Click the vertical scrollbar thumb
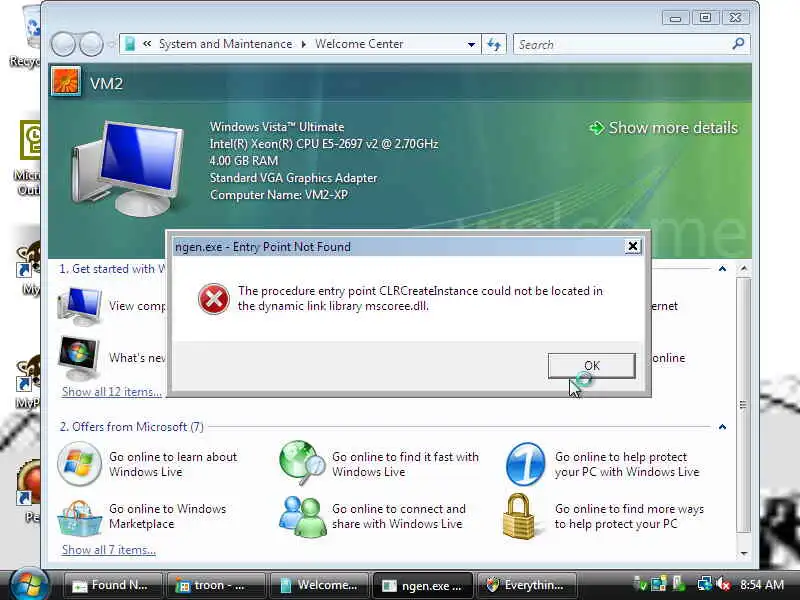Image resolution: width=800 pixels, height=600 pixels. pyautogui.click(x=744, y=405)
